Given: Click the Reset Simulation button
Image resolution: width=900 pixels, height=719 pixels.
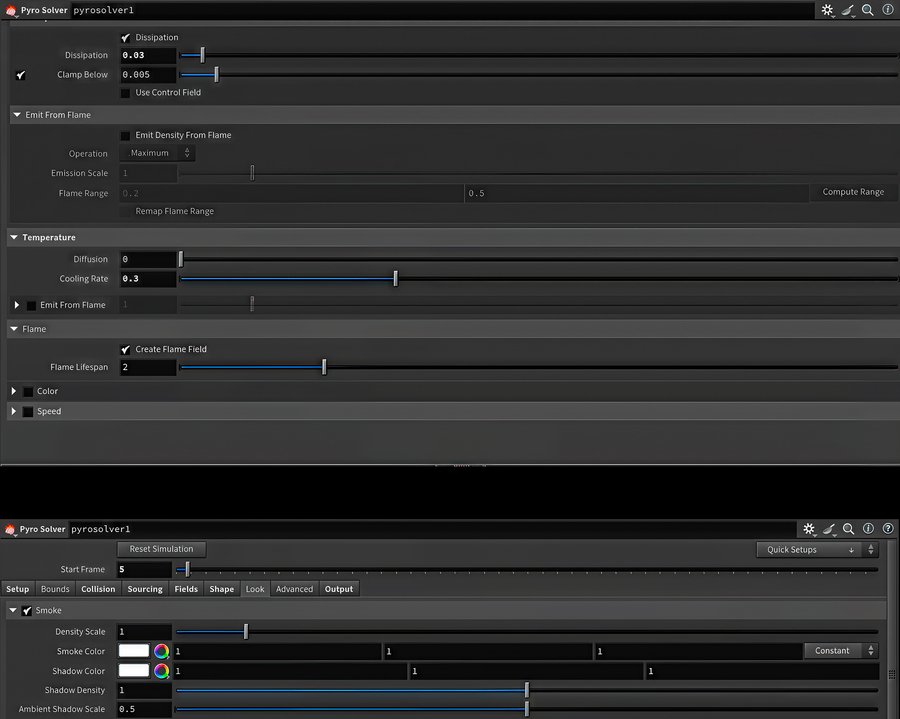Looking at the screenshot, I should click(x=161, y=549).
